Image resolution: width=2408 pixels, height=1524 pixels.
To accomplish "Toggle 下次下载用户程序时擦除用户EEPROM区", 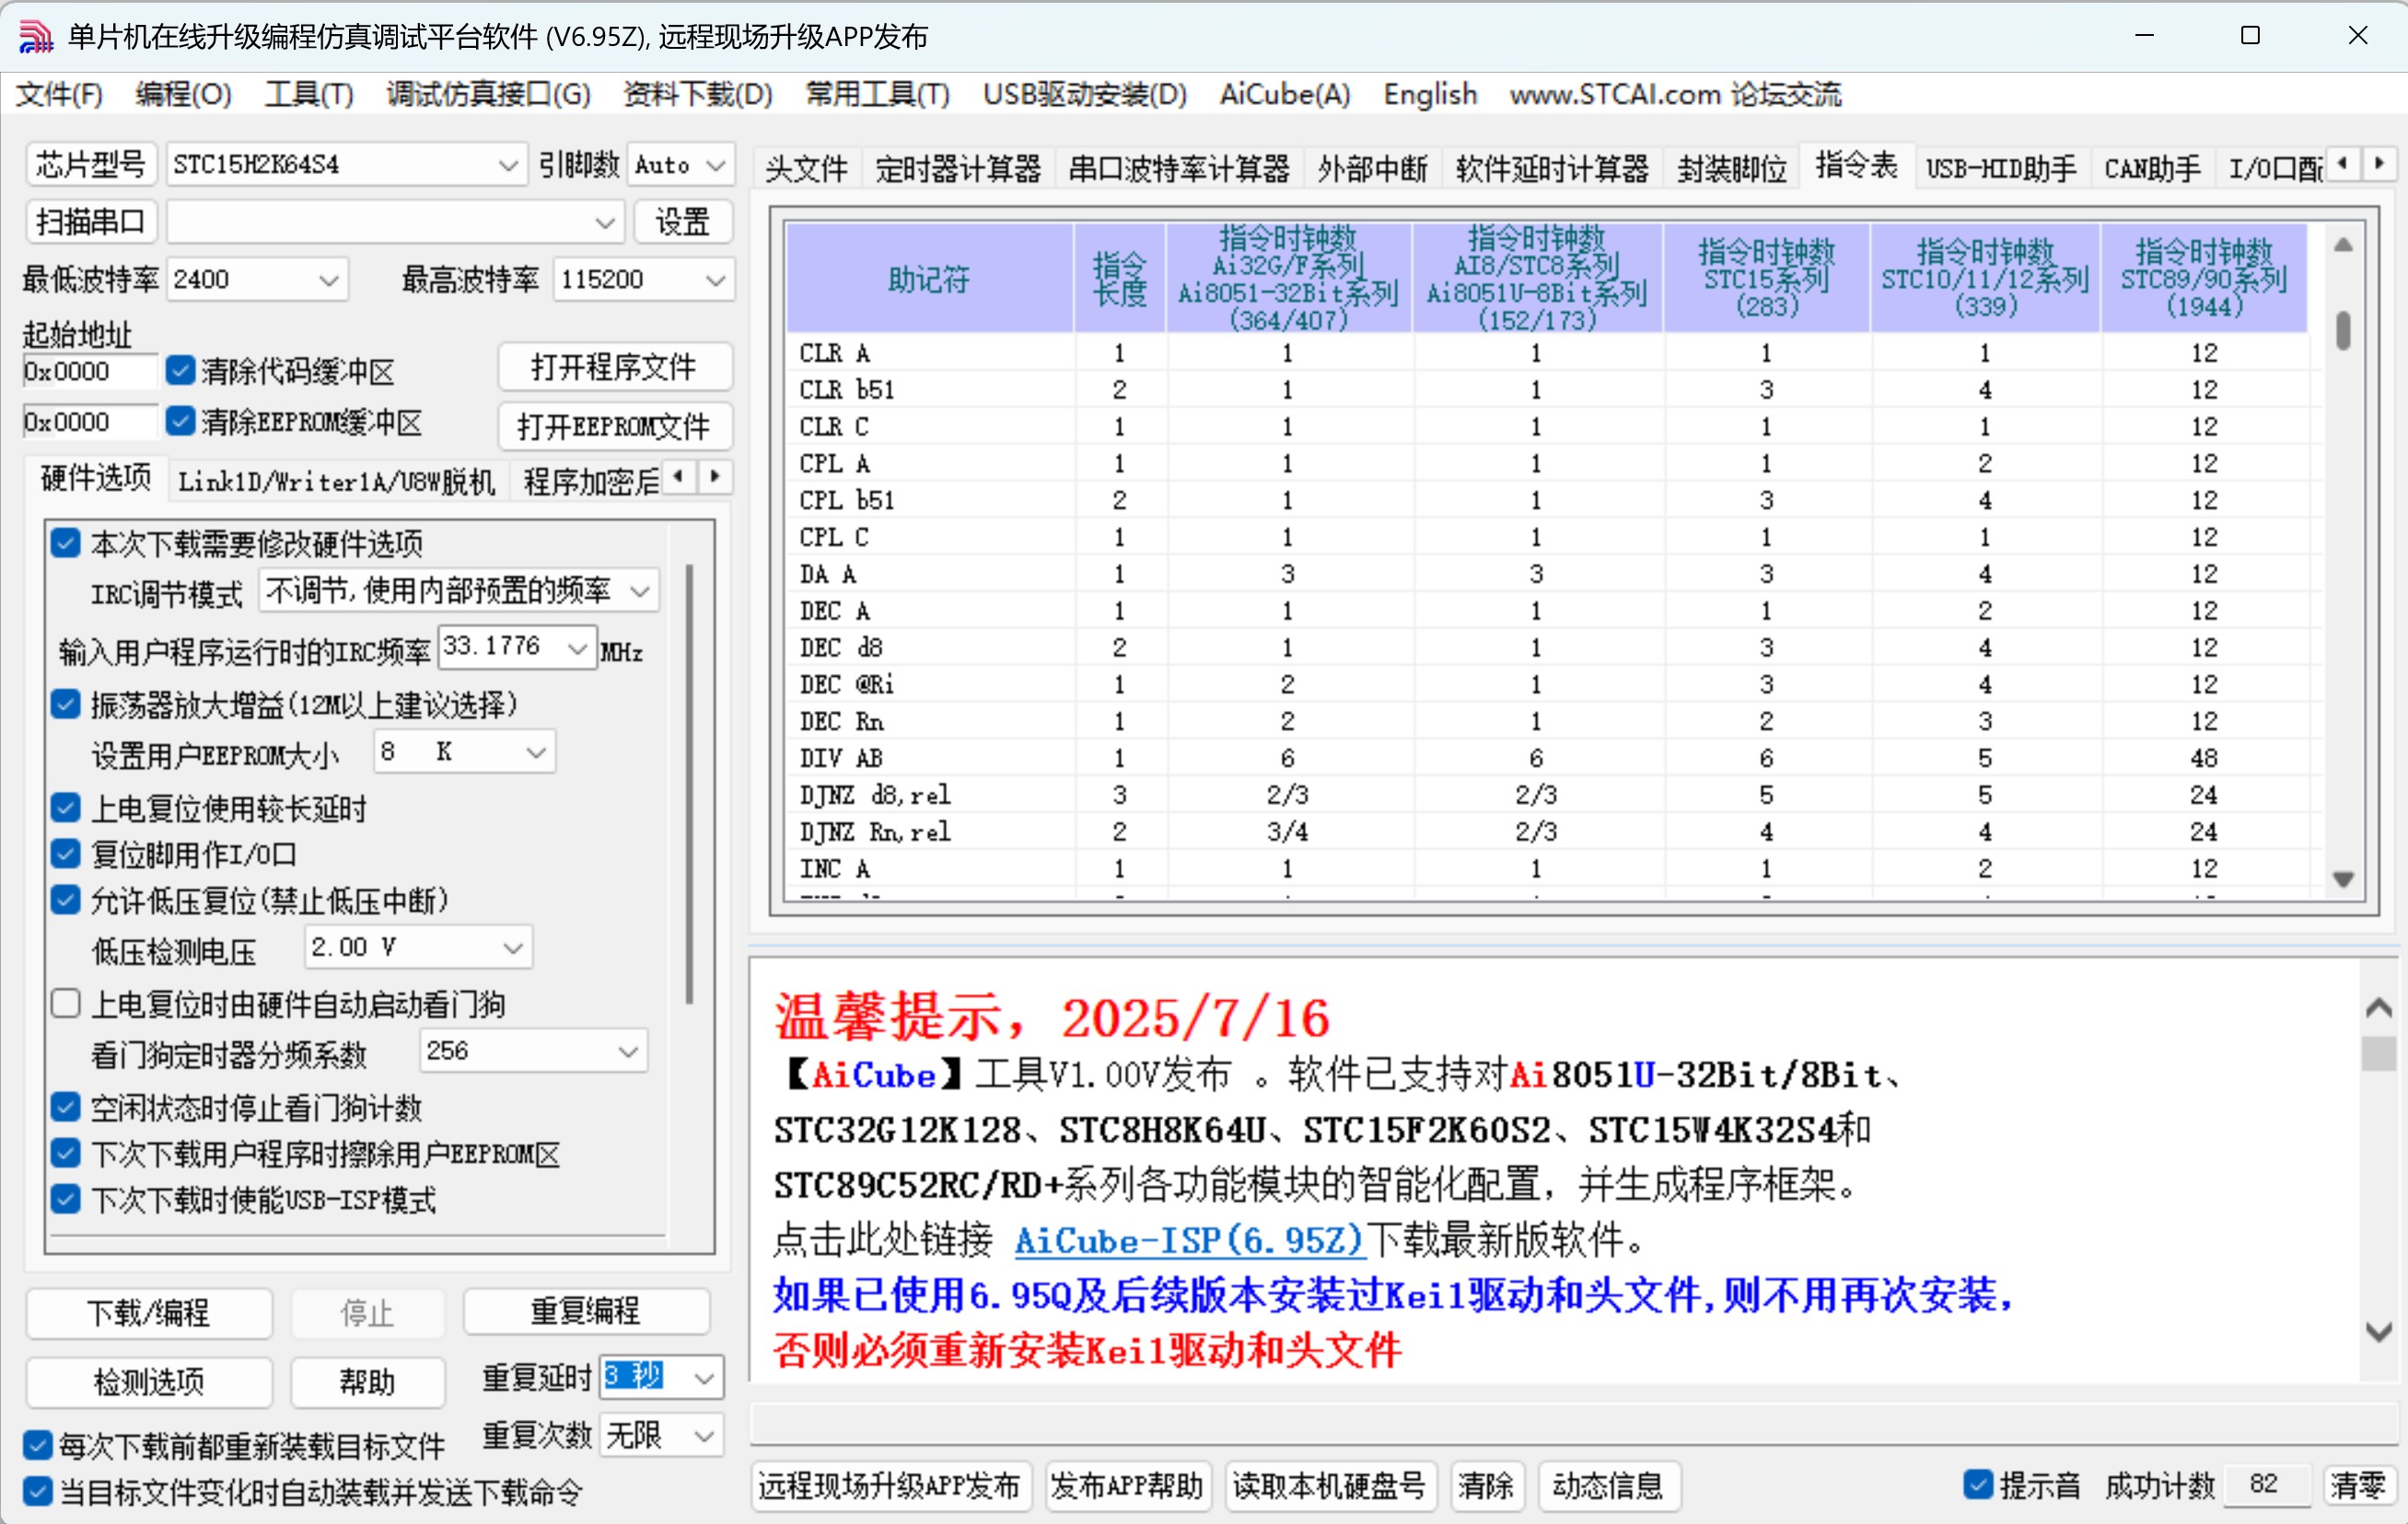I will click(66, 1153).
